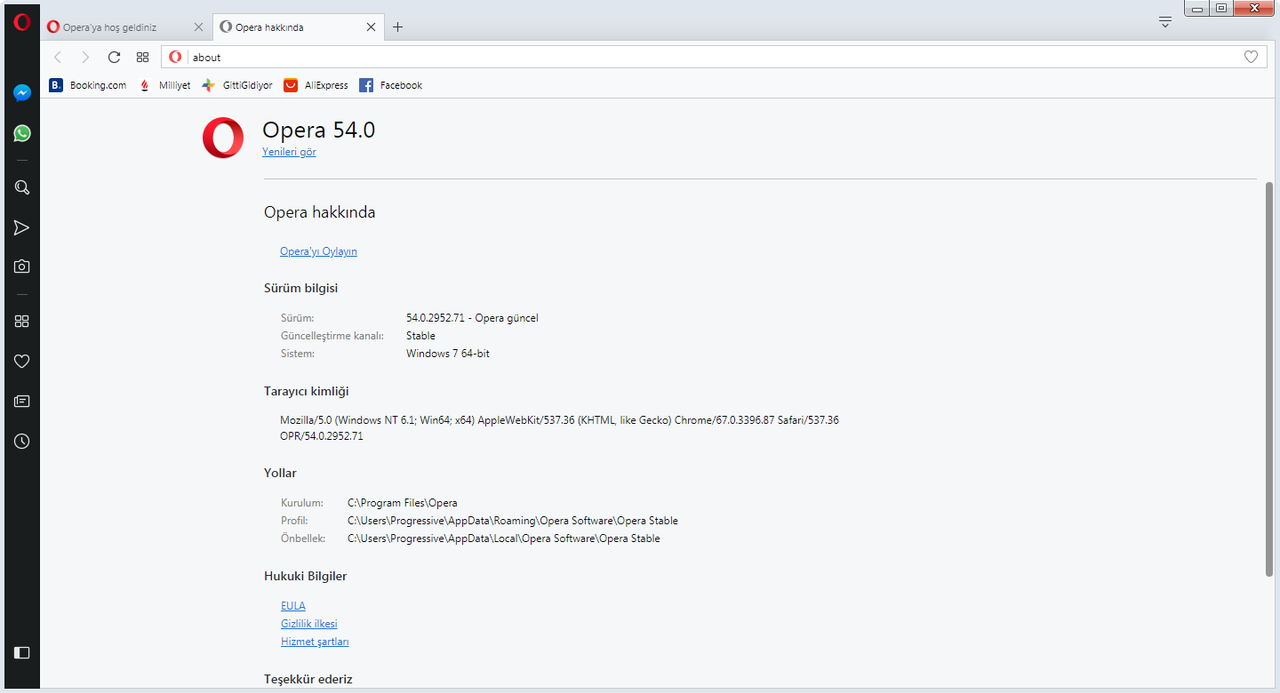Open bookmarks heart icon in sidebar
1280x693 pixels.
[22, 361]
